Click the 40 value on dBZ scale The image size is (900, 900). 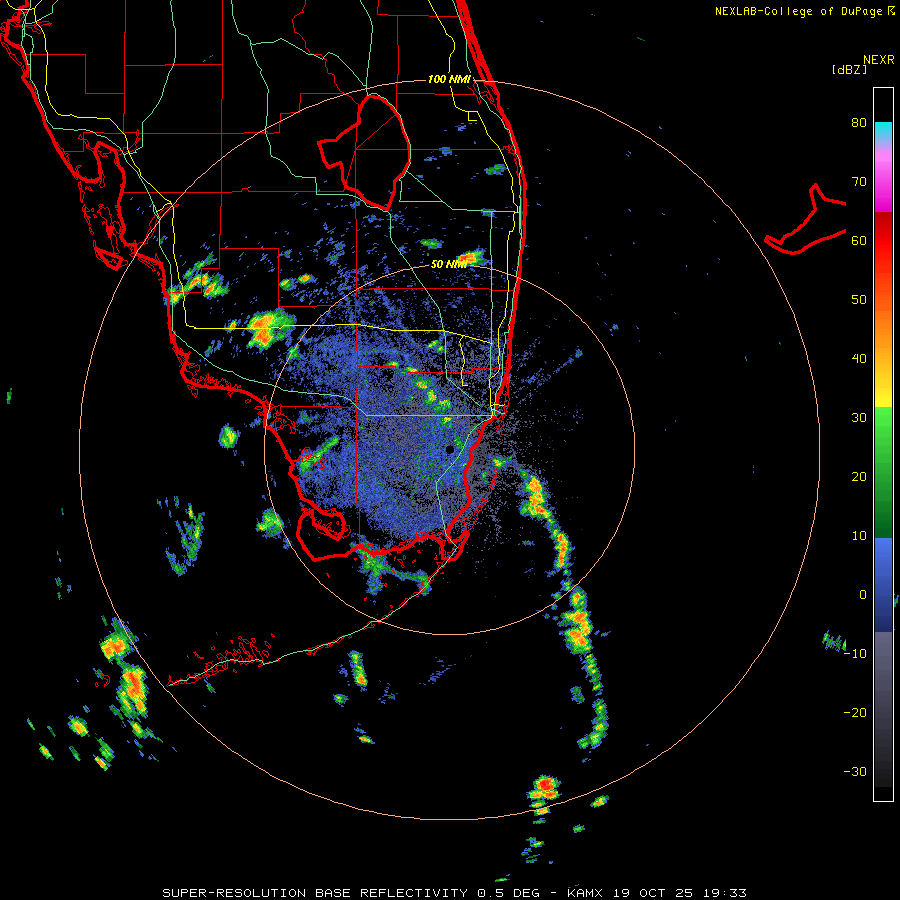[x=859, y=359]
